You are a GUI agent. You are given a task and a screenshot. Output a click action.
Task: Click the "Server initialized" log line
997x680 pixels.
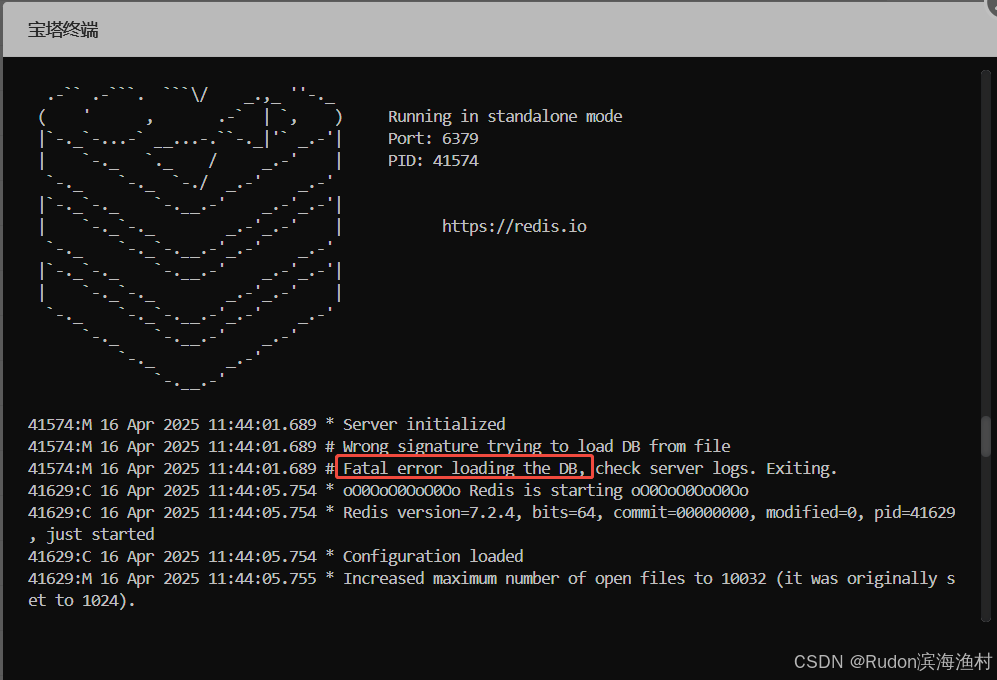click(x=267, y=424)
